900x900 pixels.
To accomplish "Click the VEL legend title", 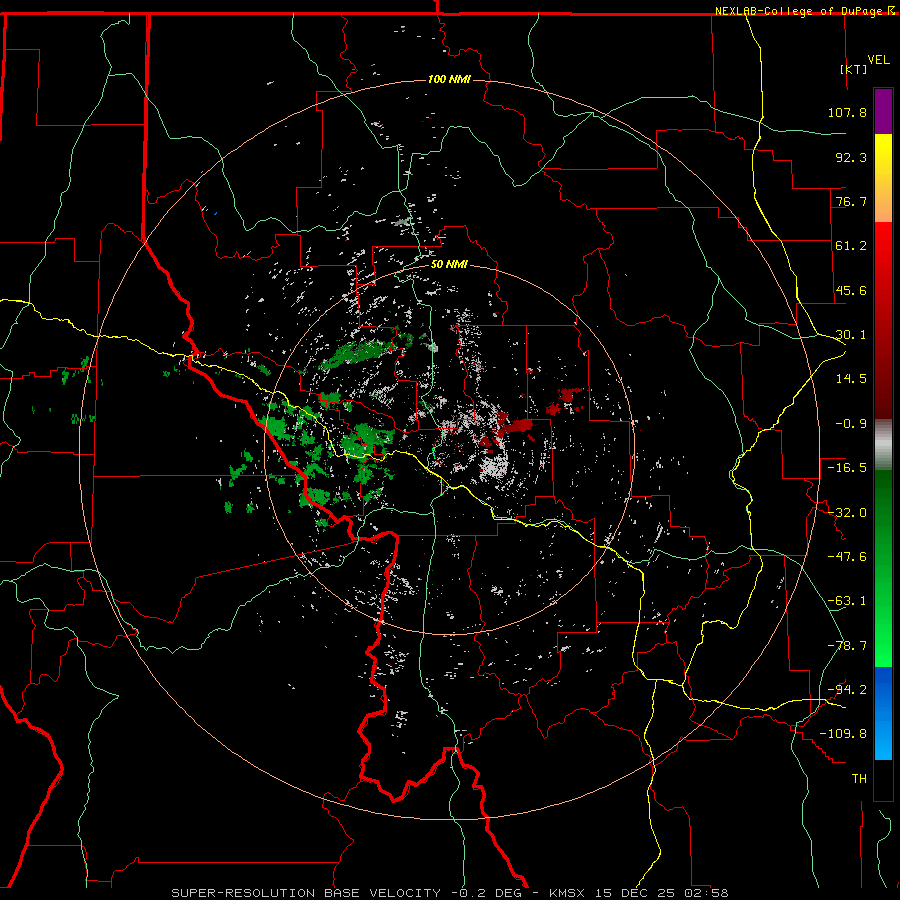I will (878, 60).
